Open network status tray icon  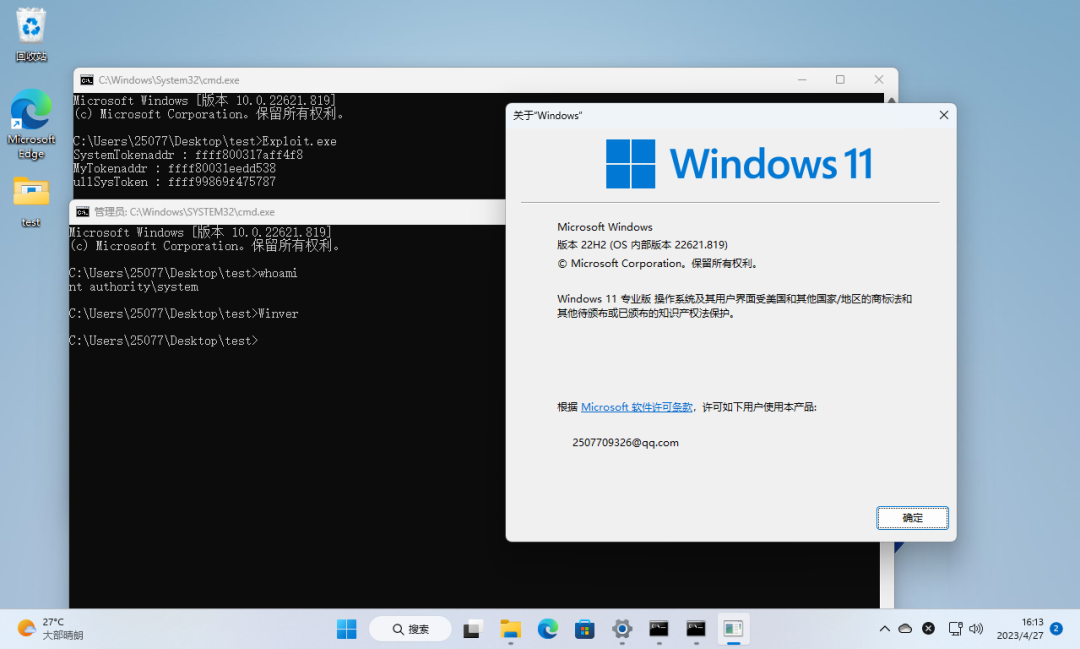tap(955, 628)
